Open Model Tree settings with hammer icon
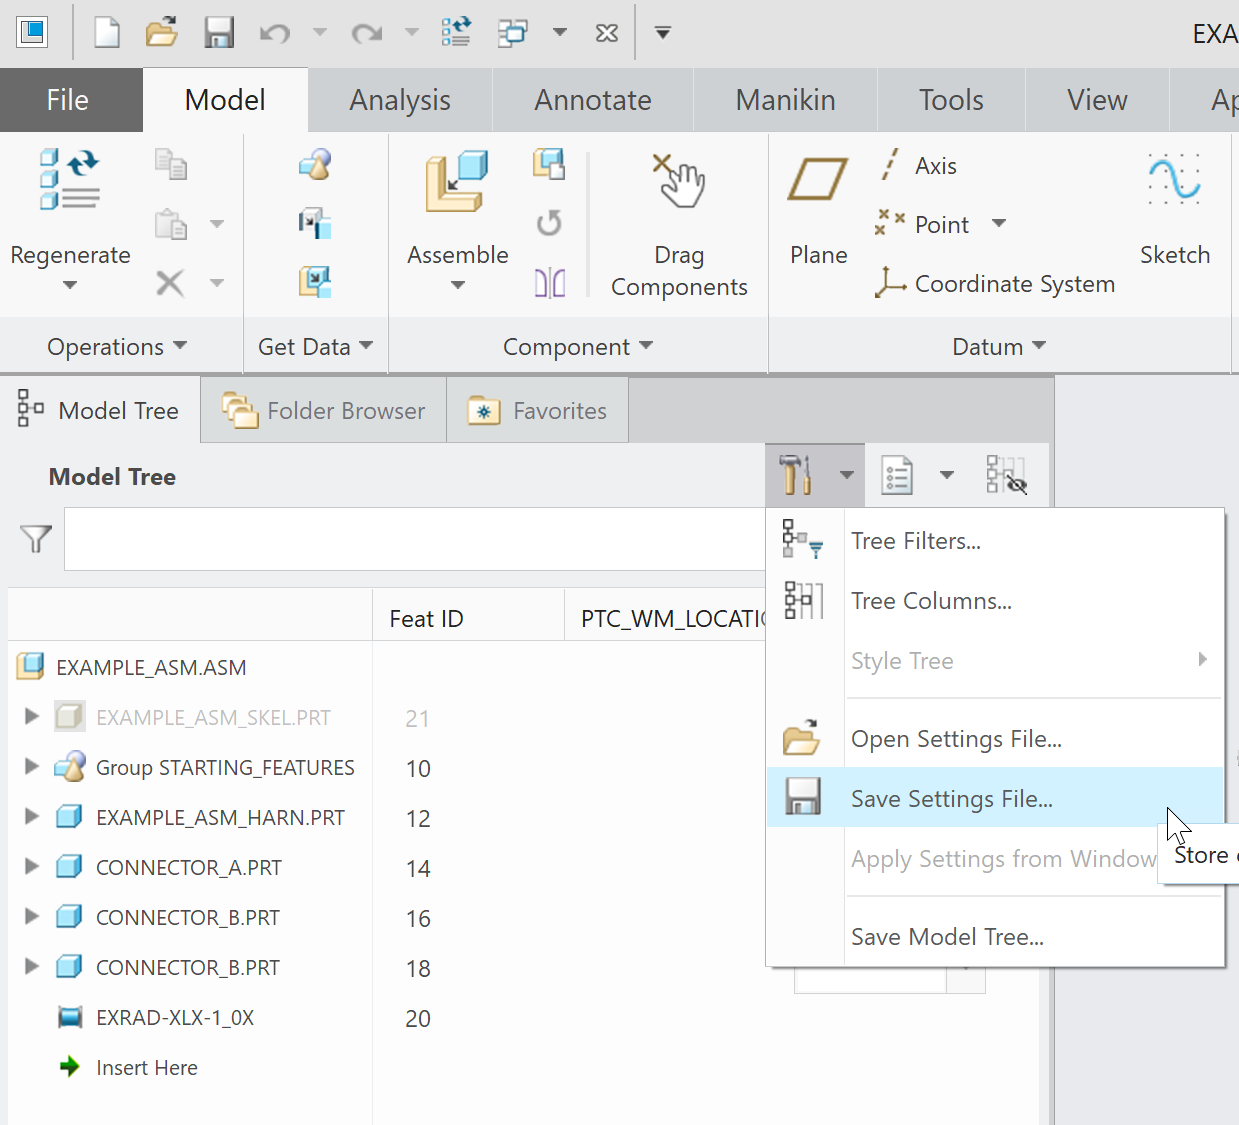1239x1125 pixels. [x=797, y=474]
